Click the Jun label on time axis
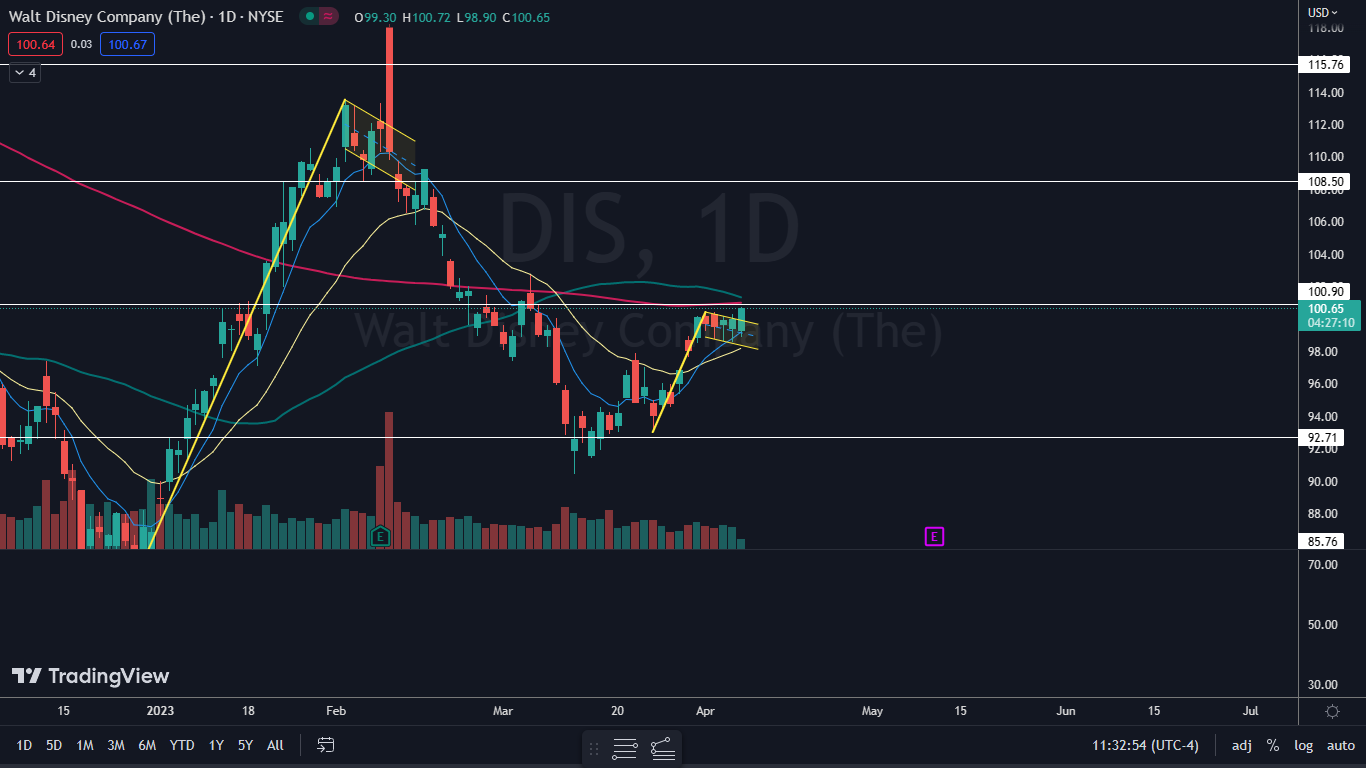The image size is (1366, 768). (1066, 711)
